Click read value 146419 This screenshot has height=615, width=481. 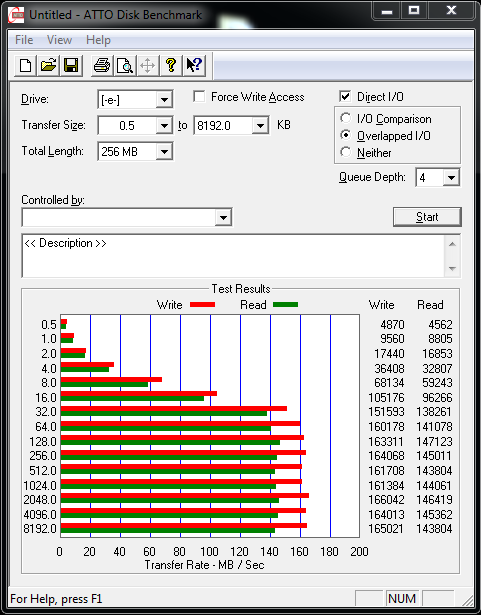[434, 500]
